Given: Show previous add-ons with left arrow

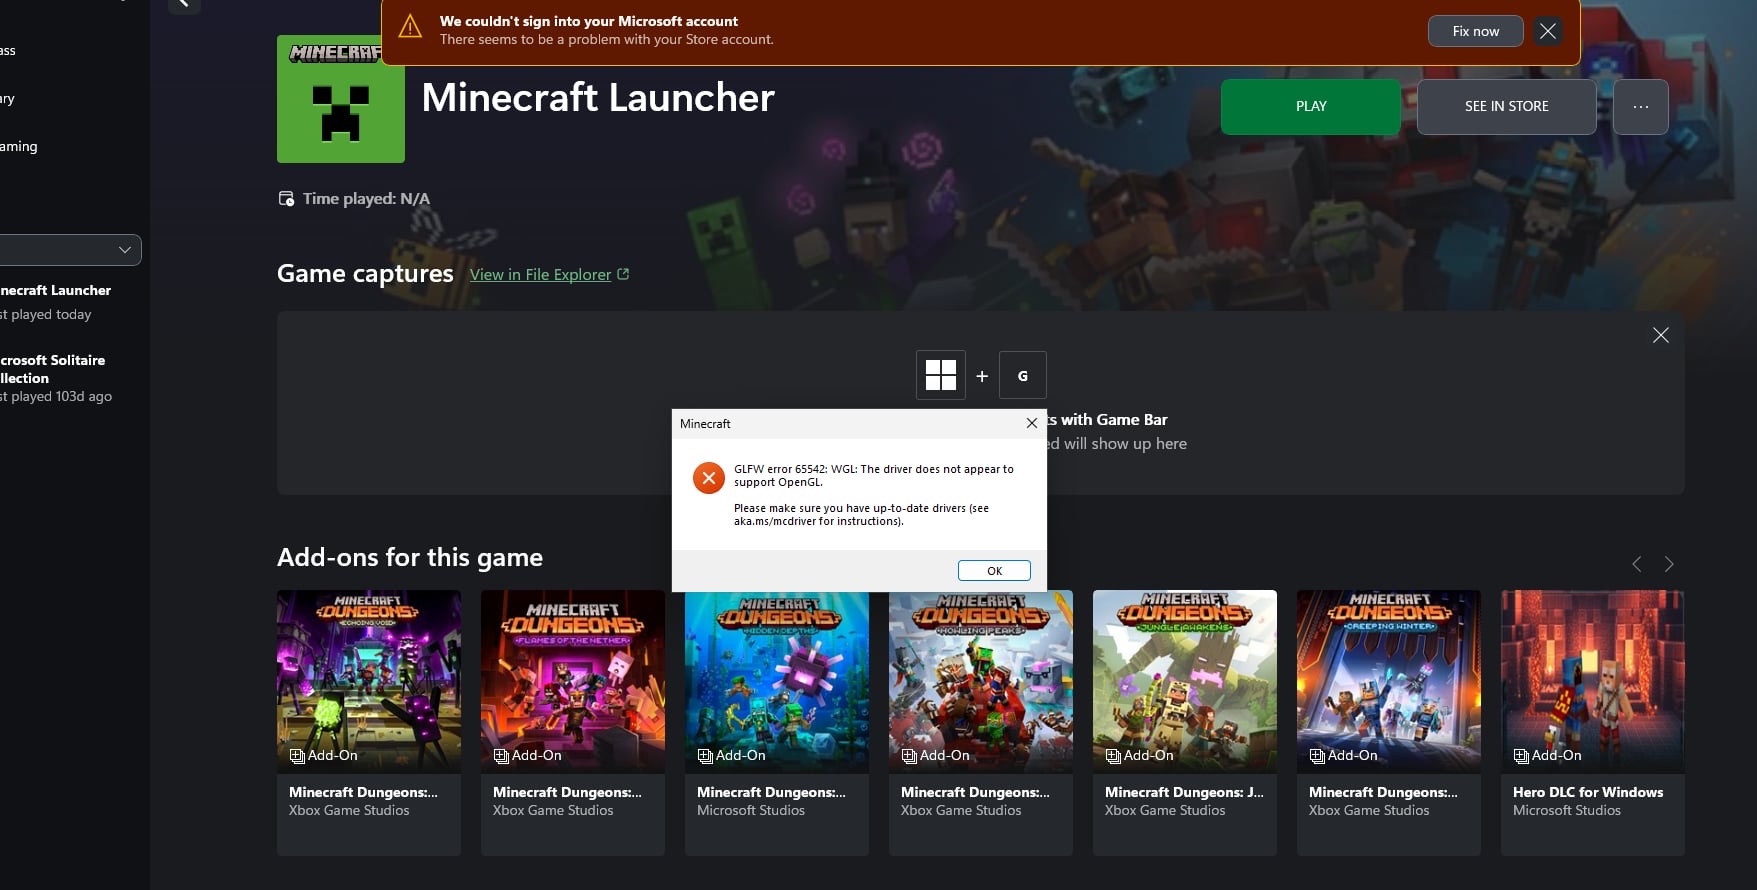Looking at the screenshot, I should pyautogui.click(x=1636, y=564).
